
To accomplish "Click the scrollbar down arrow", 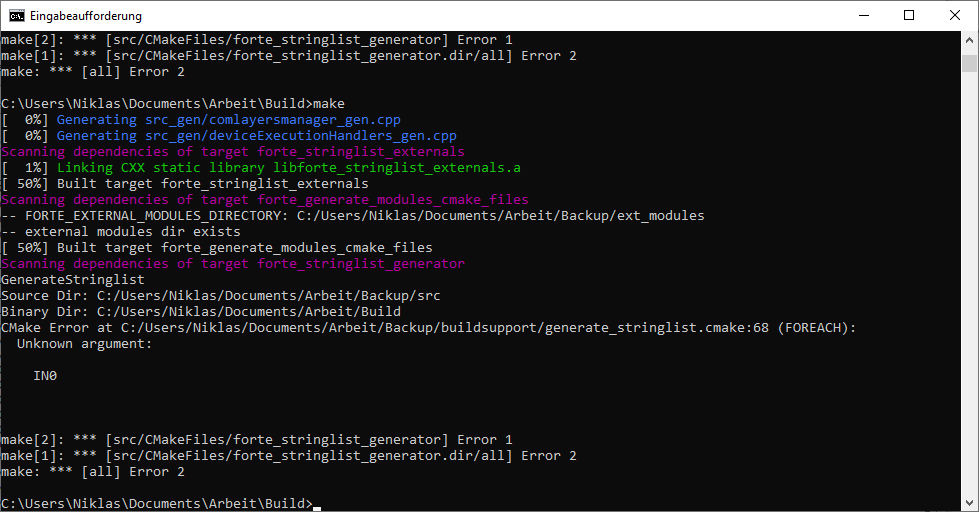I will pyautogui.click(x=969, y=502).
